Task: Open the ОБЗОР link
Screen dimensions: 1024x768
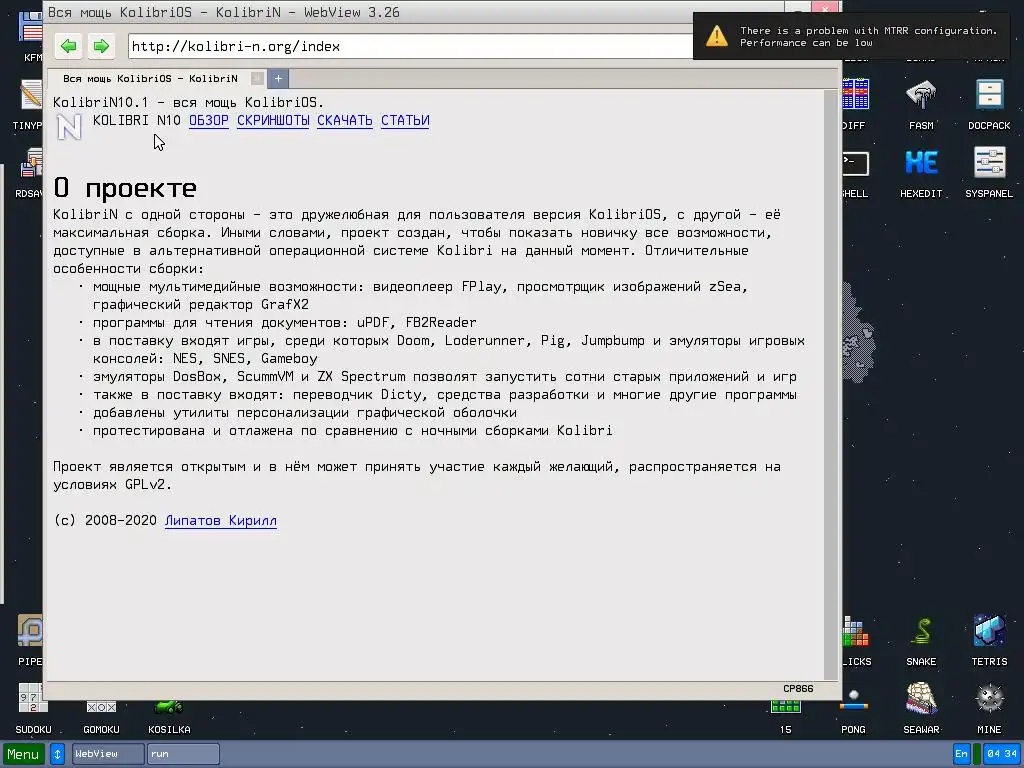Action: point(209,120)
